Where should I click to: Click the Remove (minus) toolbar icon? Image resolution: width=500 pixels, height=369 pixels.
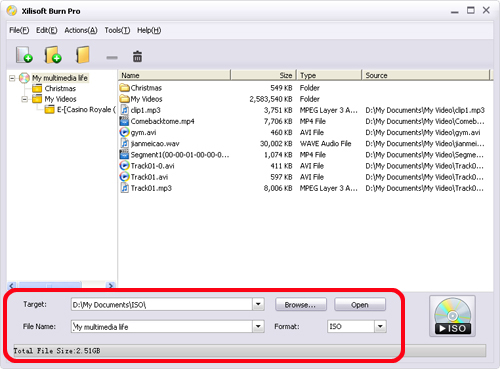click(x=112, y=58)
